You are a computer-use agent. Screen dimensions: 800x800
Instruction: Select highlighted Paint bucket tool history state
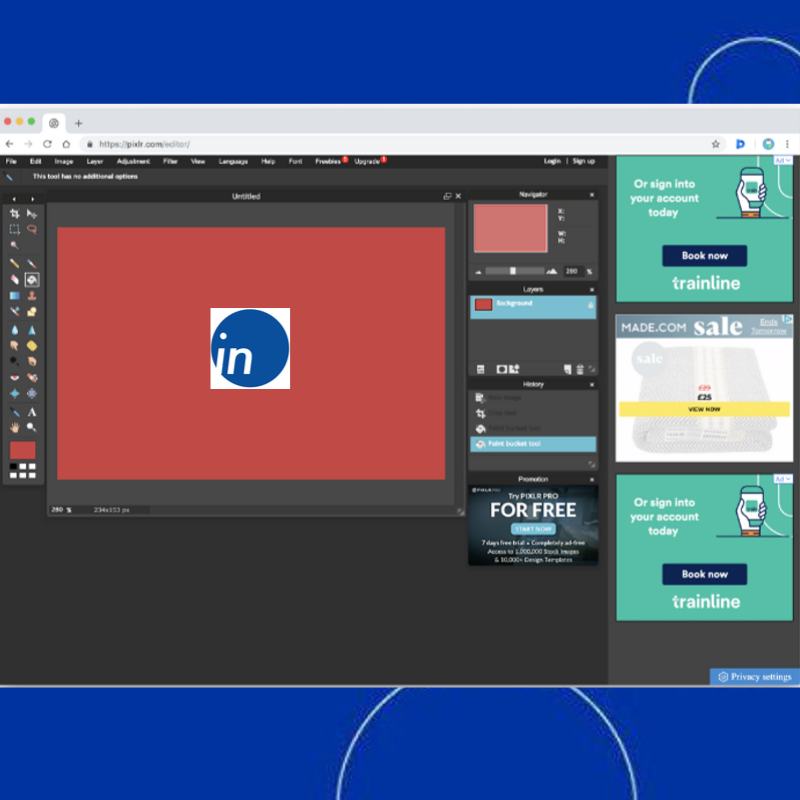[x=533, y=444]
